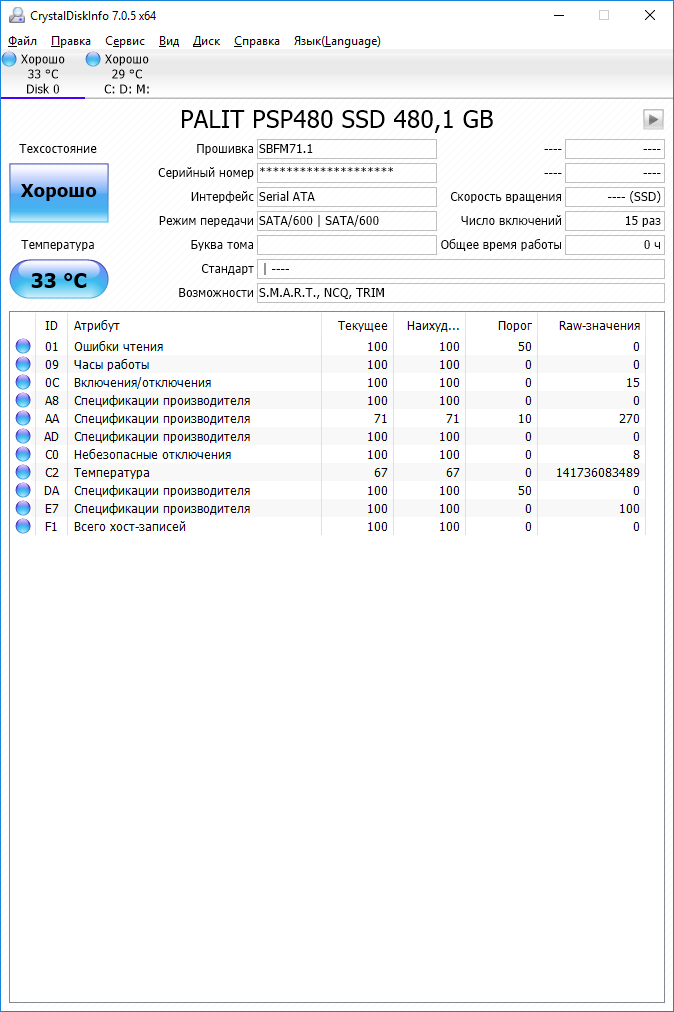
Task: Click the empty Буква тома field
Action: click(347, 245)
